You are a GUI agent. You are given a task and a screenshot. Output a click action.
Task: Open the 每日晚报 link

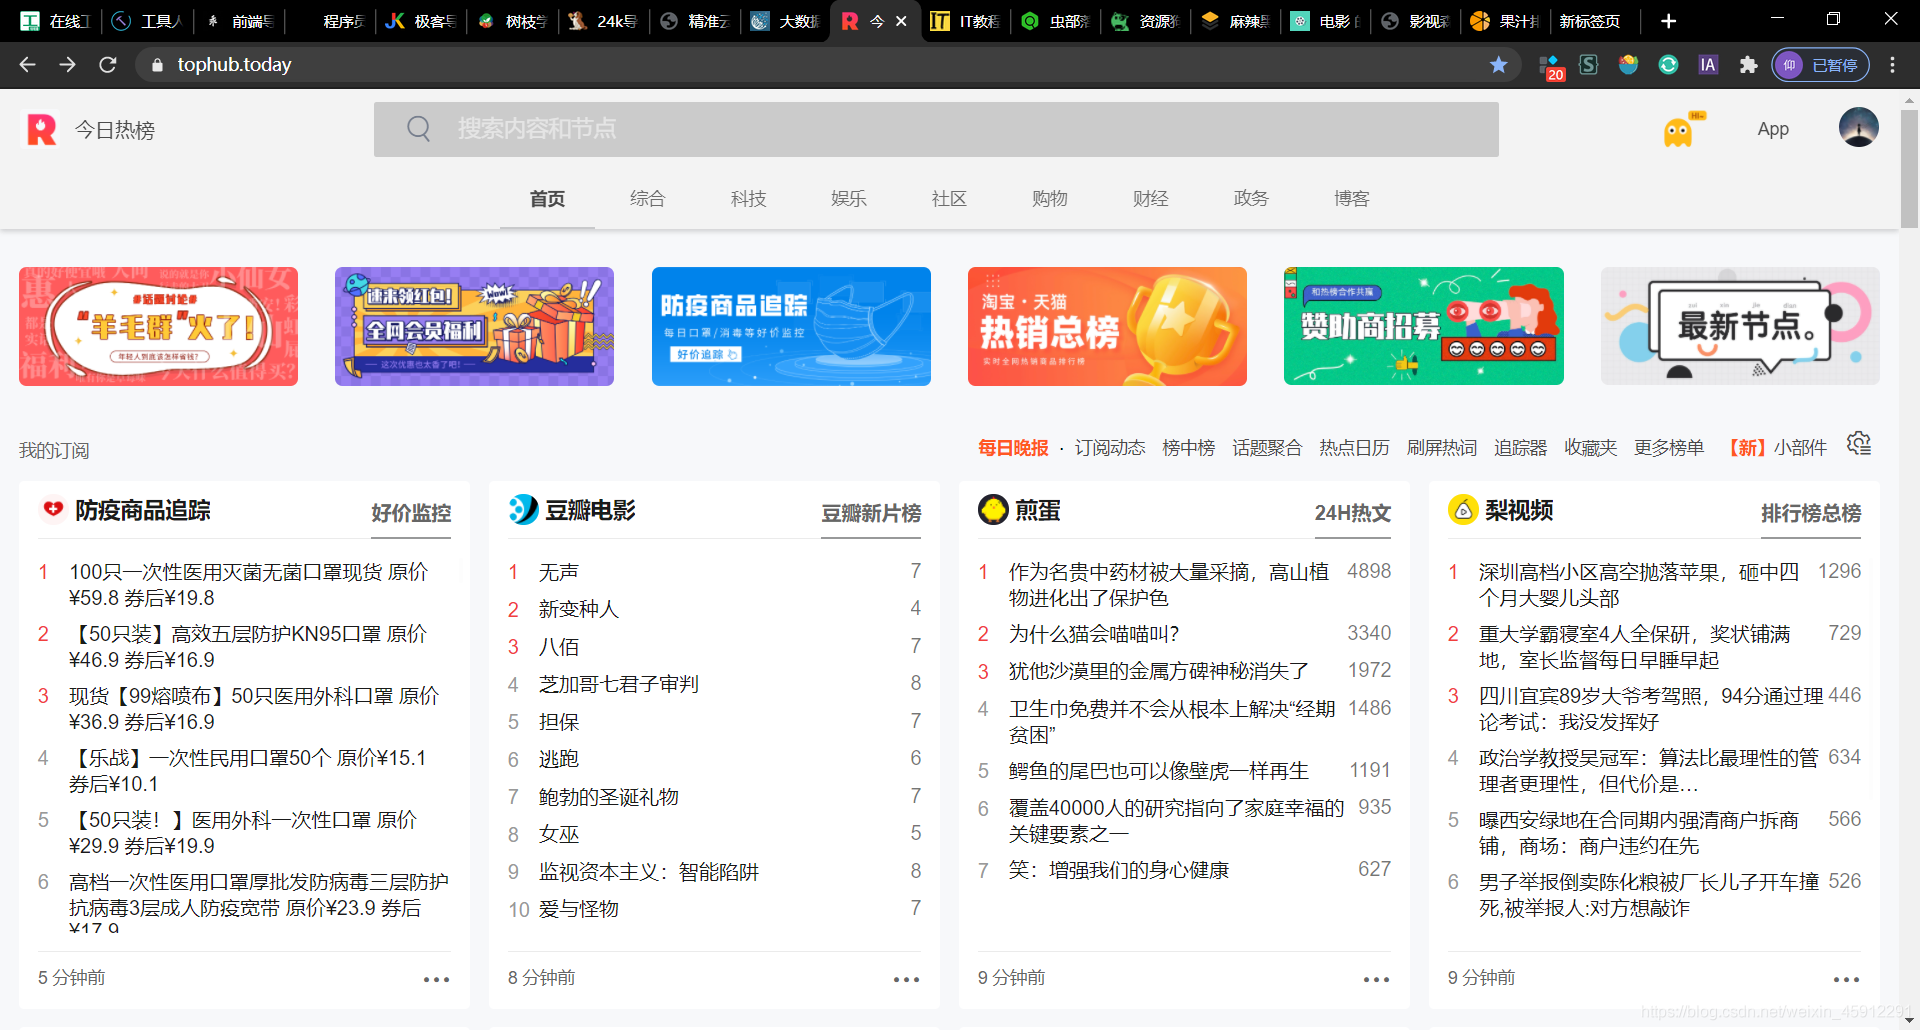click(x=1013, y=448)
